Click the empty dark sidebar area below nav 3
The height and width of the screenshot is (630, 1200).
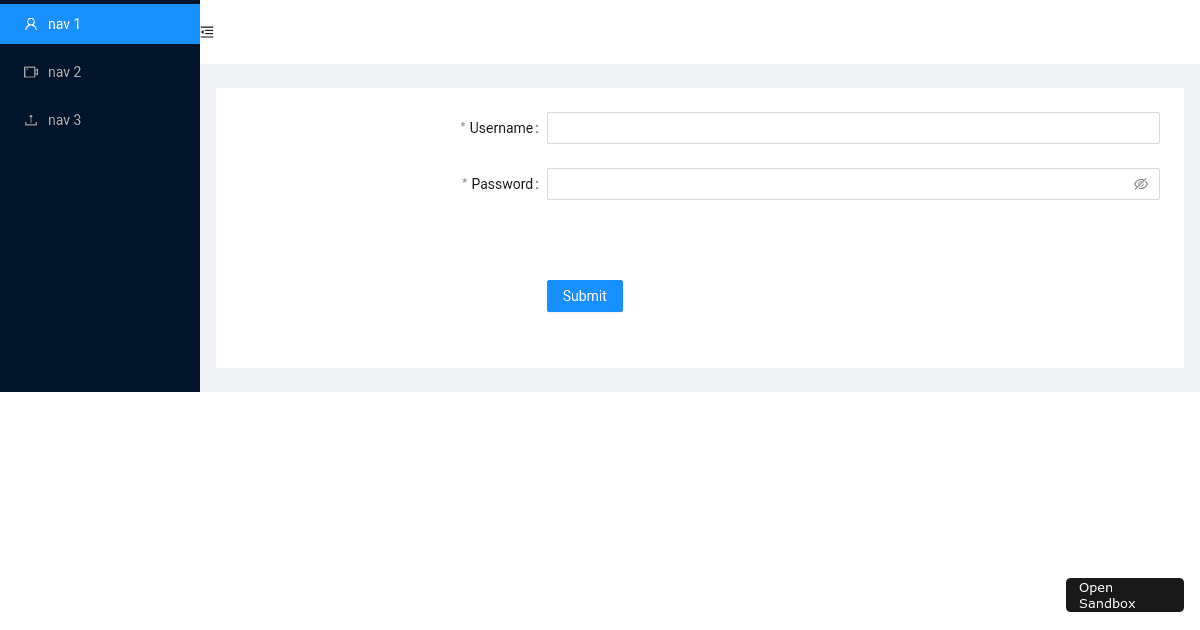pyautogui.click(x=100, y=265)
